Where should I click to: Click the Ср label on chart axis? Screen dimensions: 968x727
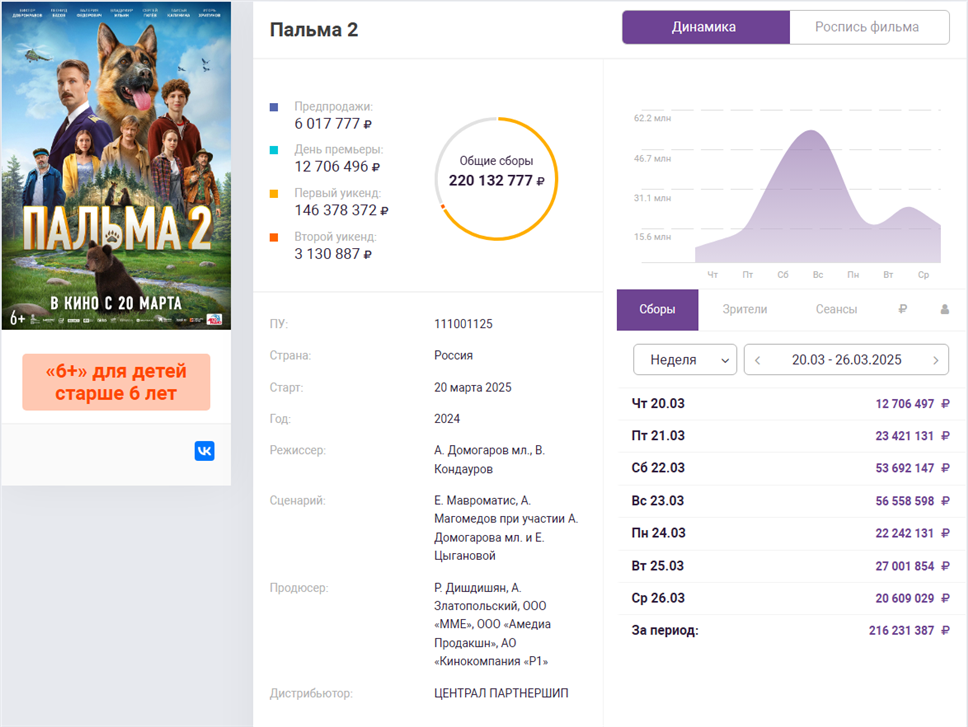(x=923, y=275)
